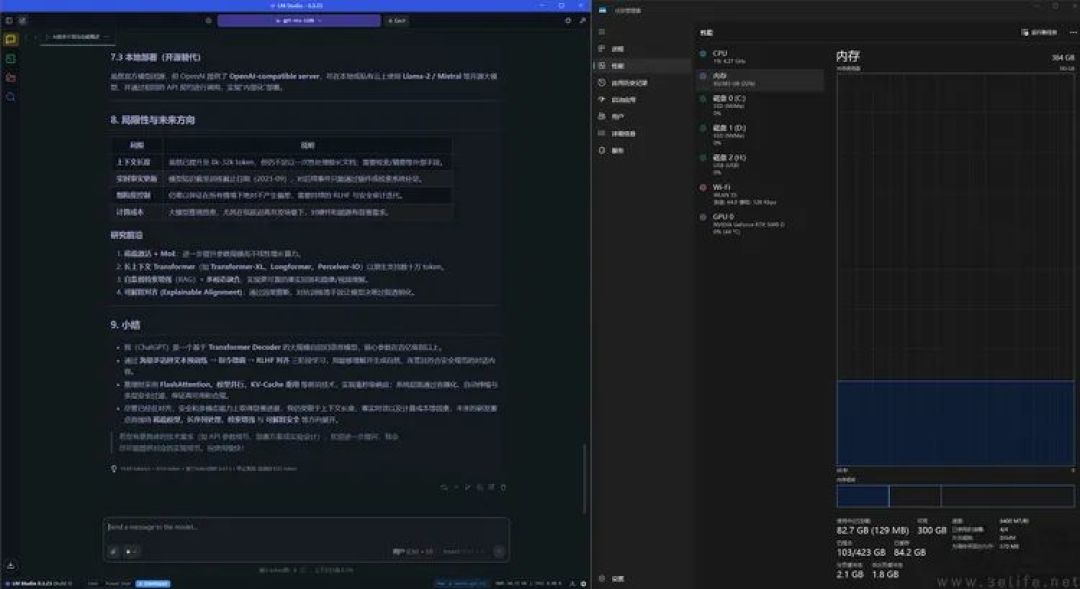Click the wrench icon at LM Studio top right
The width and height of the screenshot is (1080, 589).
(x=582, y=21)
